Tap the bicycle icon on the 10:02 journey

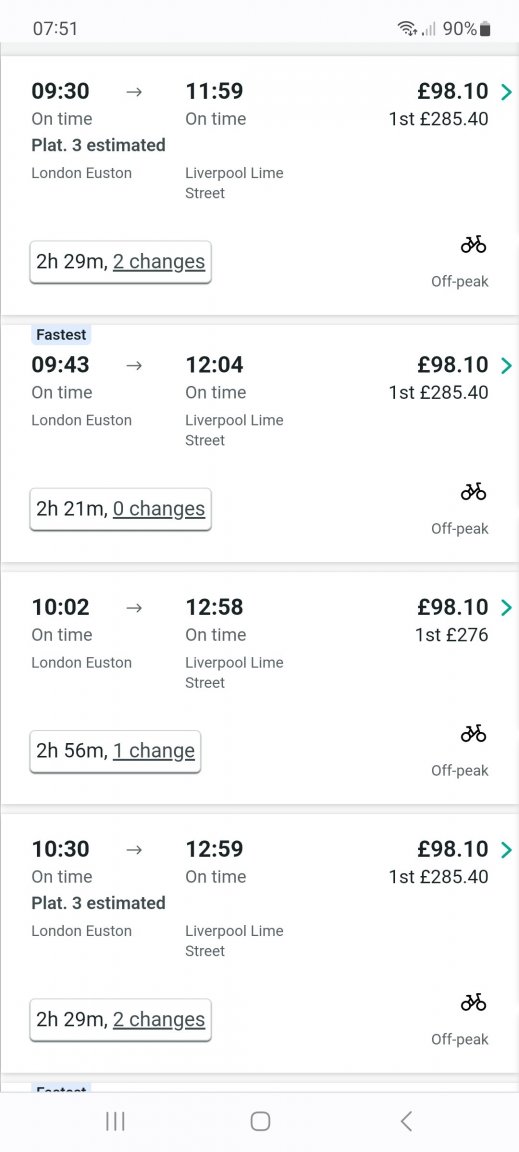point(473,733)
